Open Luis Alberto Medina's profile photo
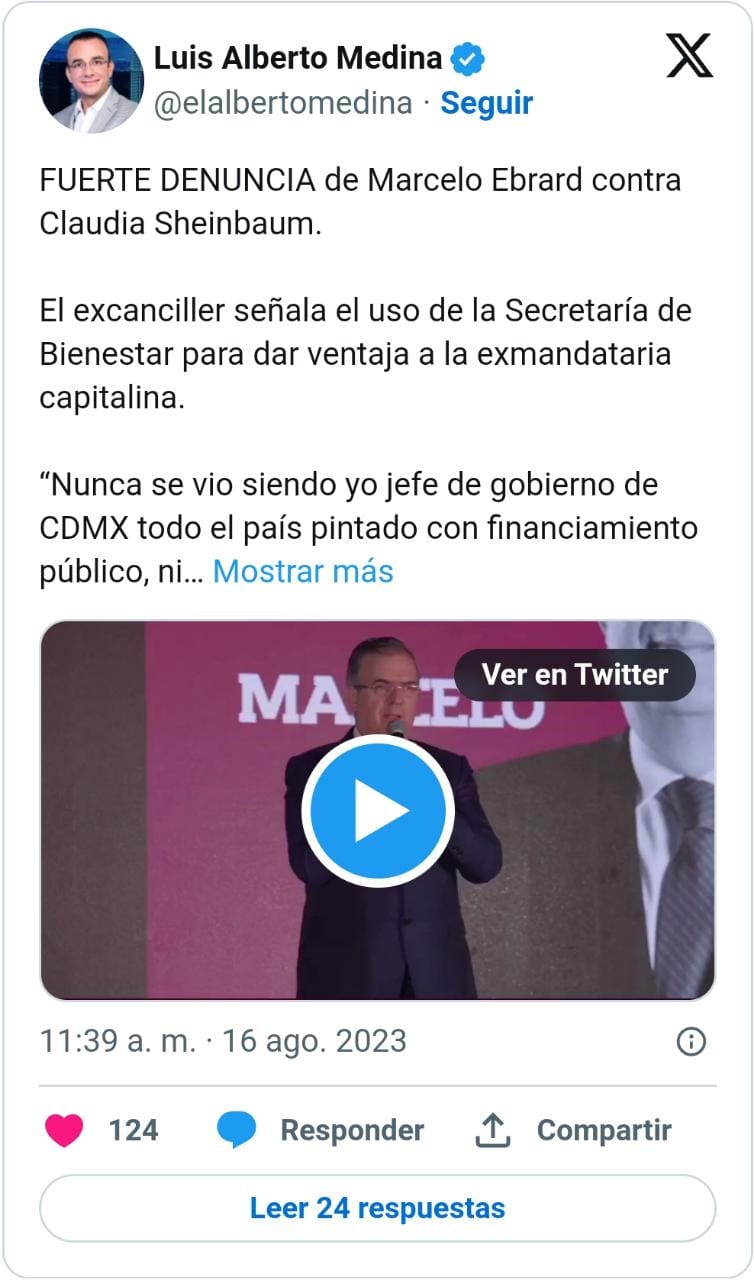754x1280 pixels. pyautogui.click(x=91, y=80)
